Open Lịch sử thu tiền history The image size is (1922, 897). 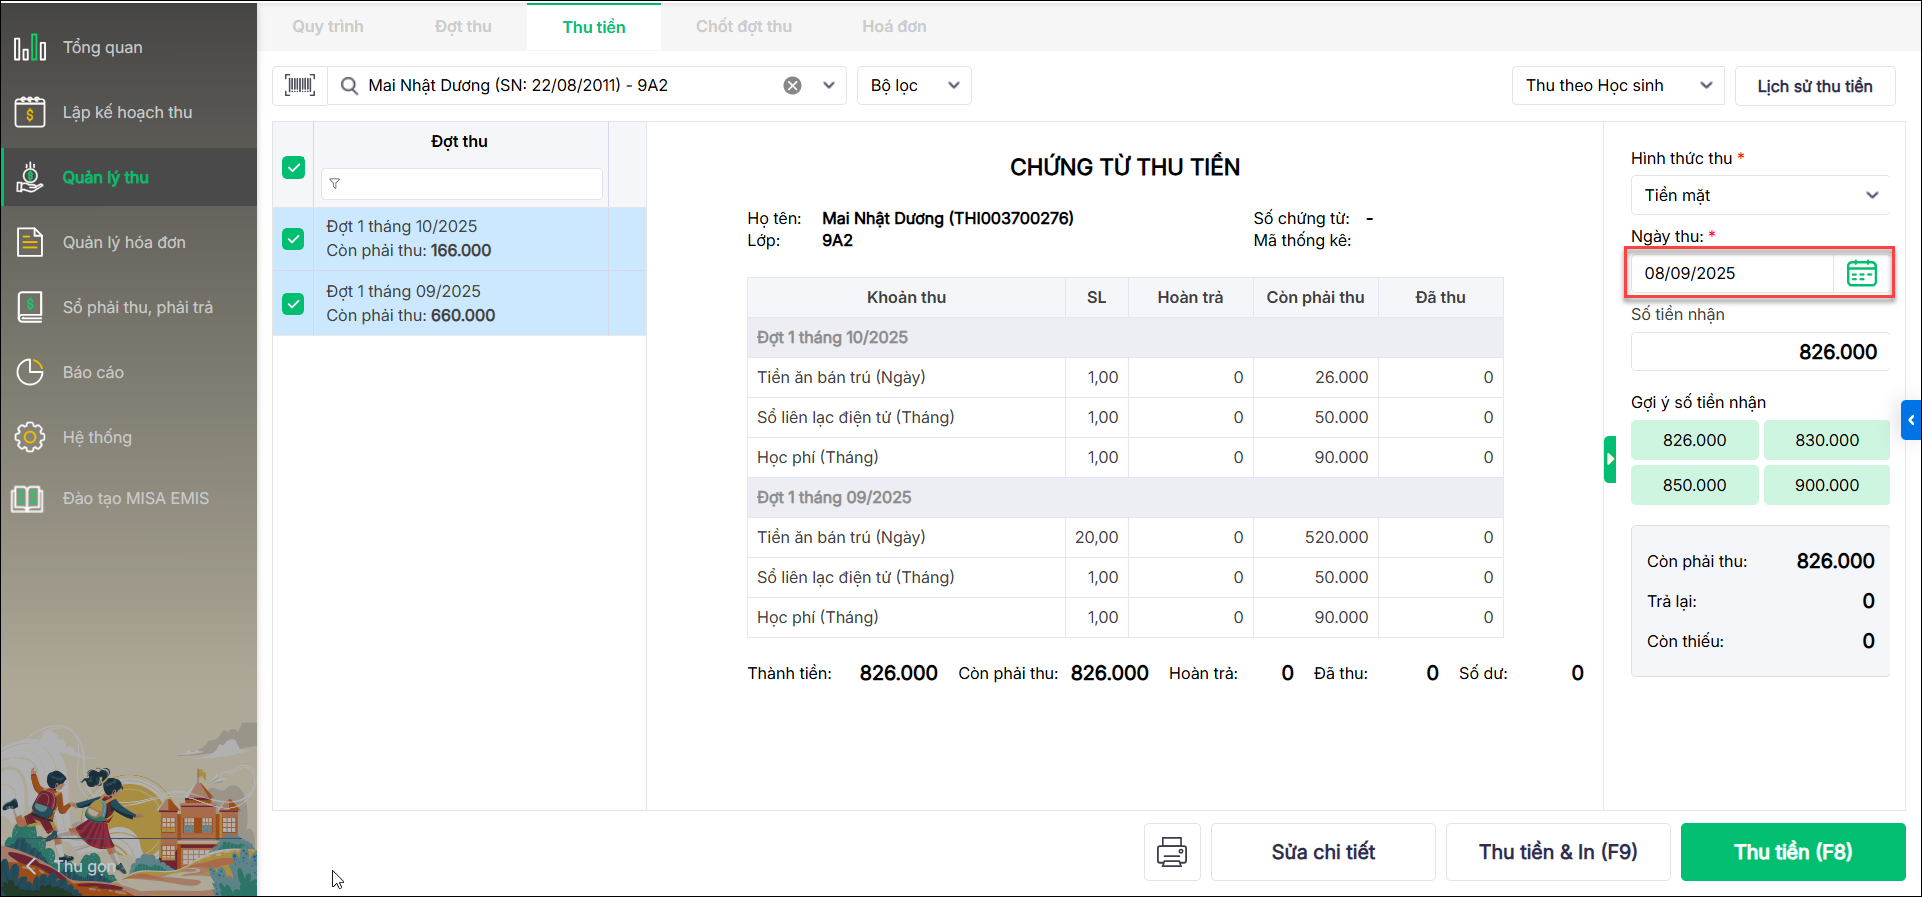pyautogui.click(x=1814, y=86)
